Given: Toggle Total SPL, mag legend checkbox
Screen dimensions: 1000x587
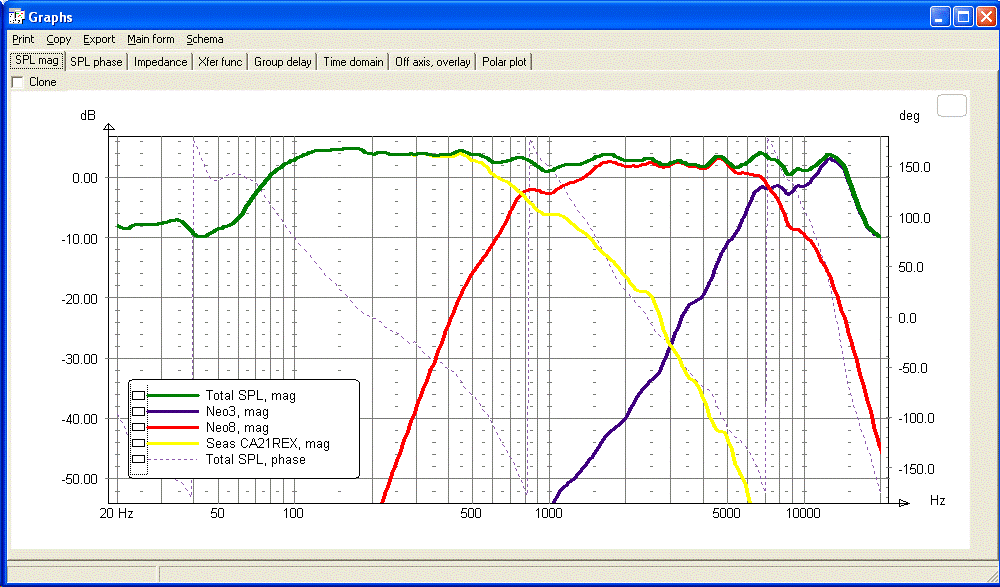Looking at the screenshot, I should 138,396.
